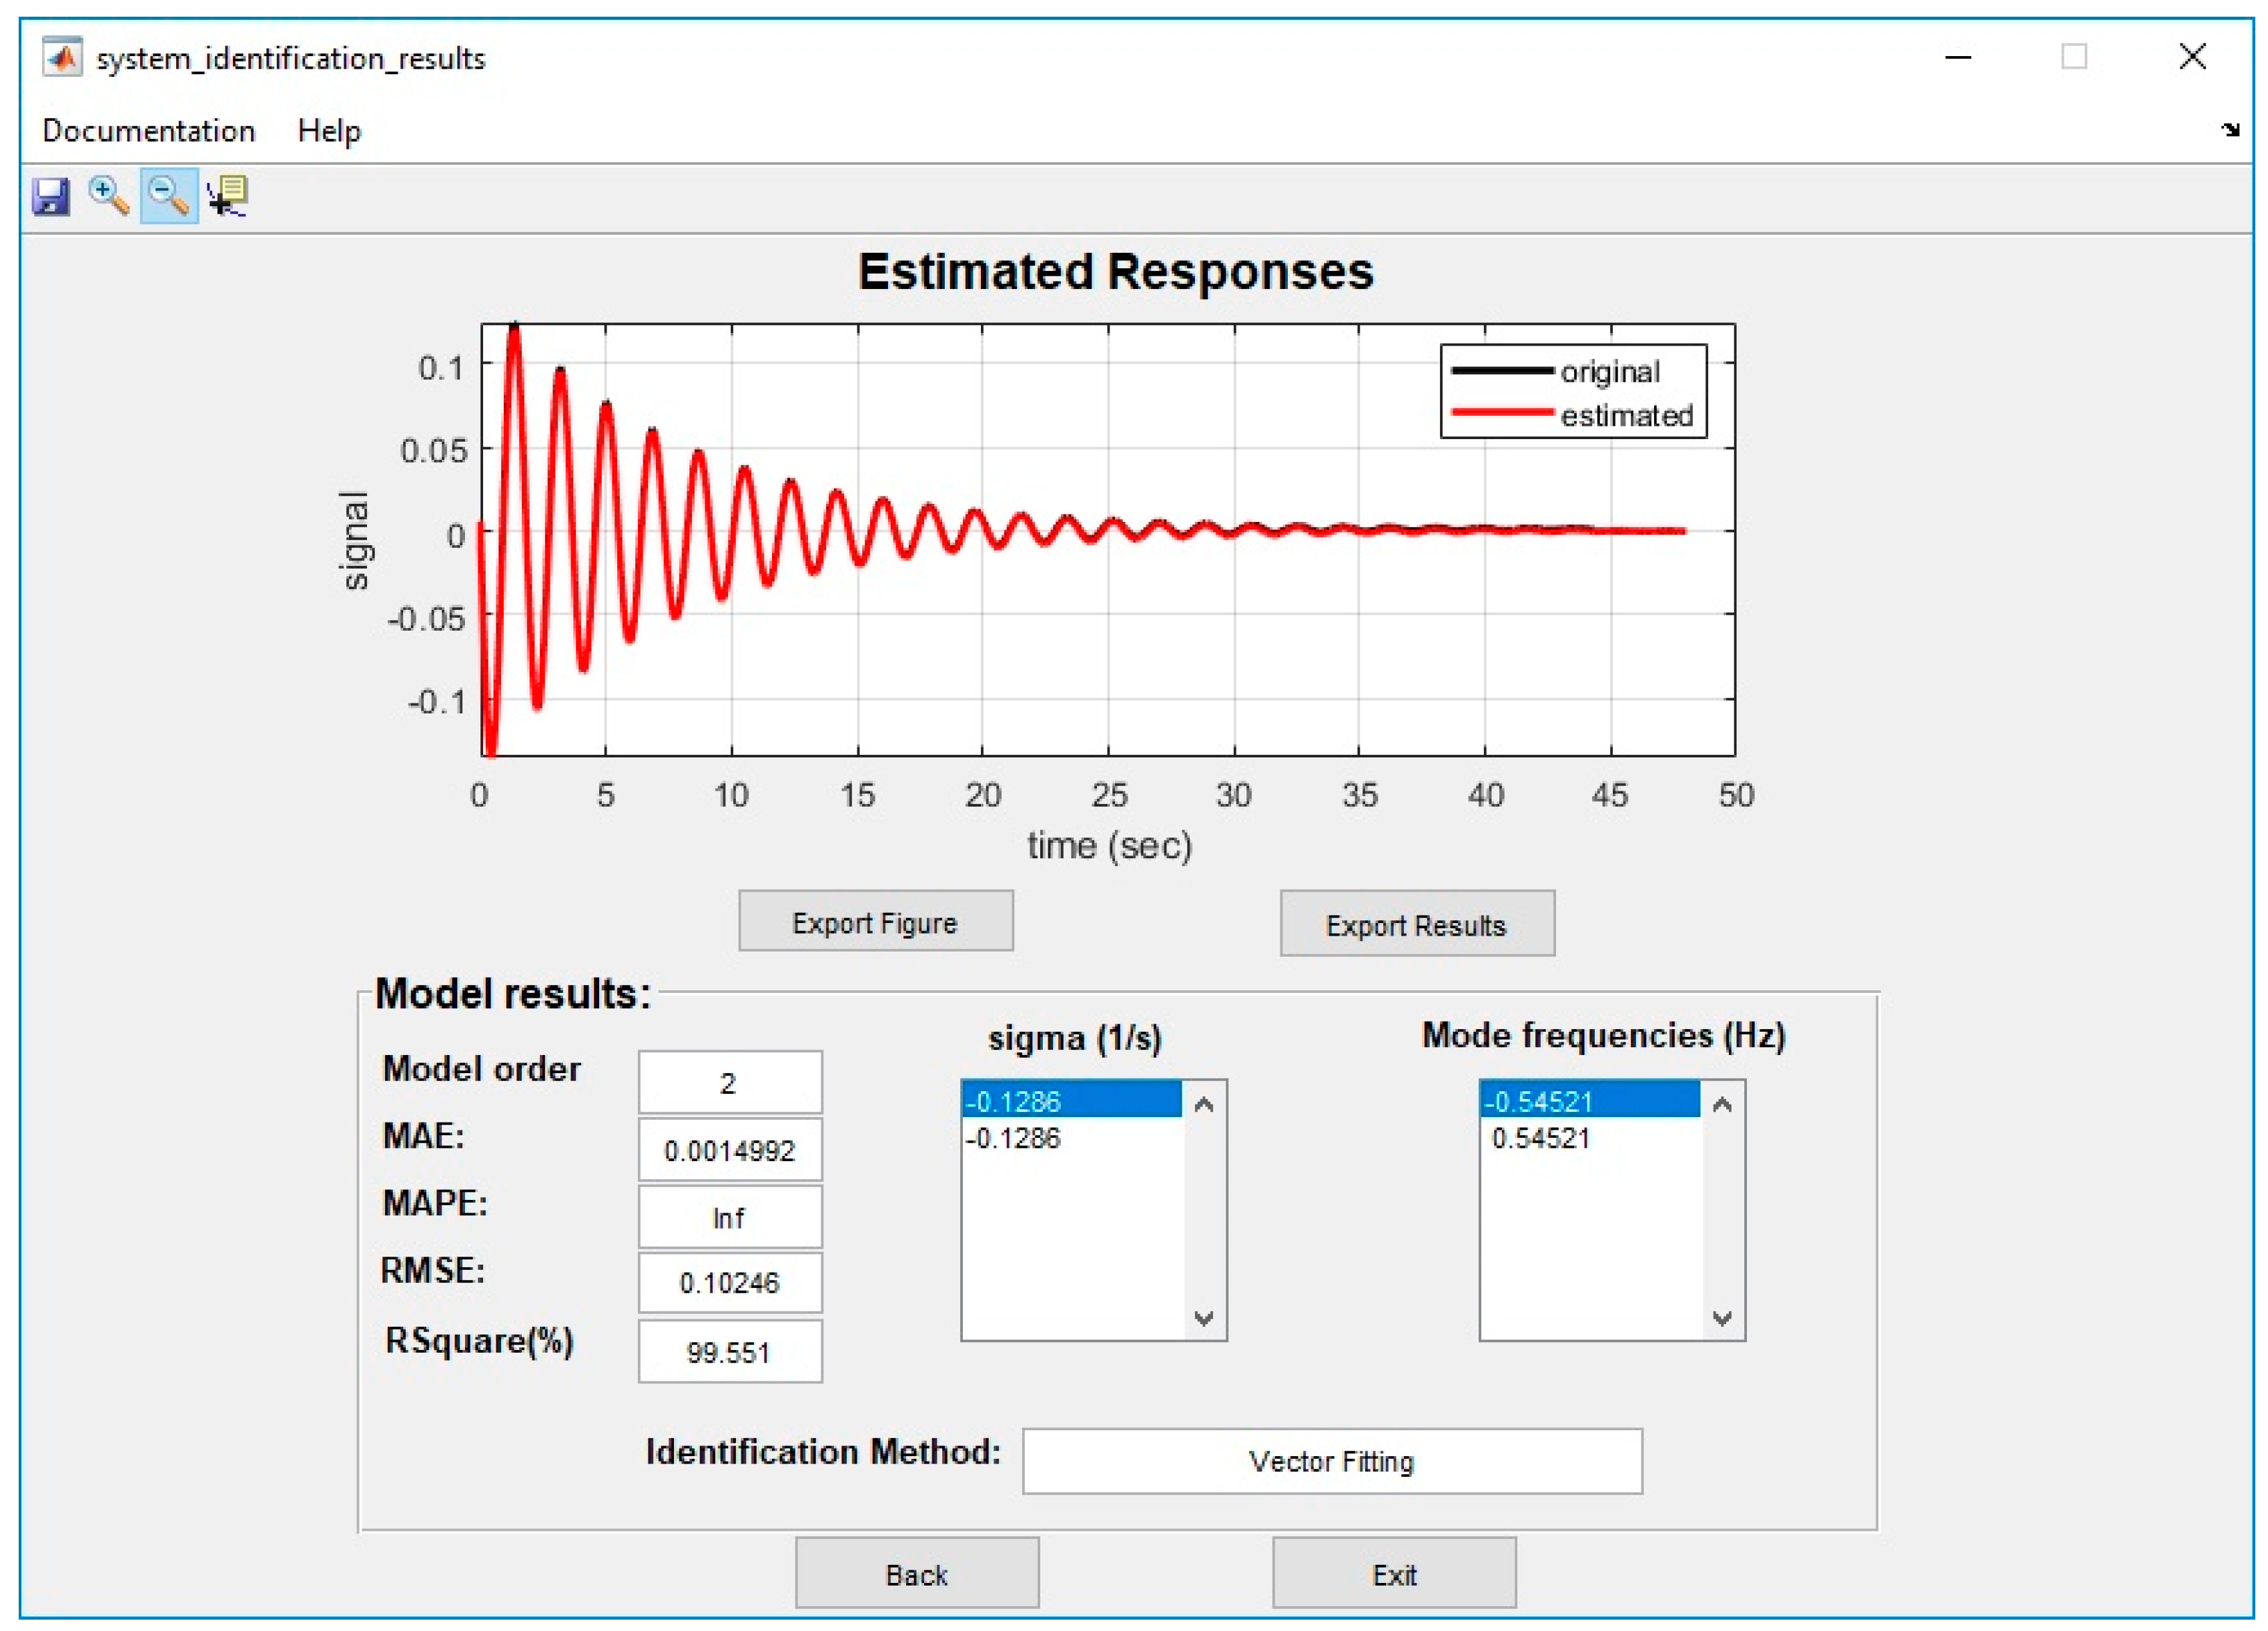The height and width of the screenshot is (1631, 2268).
Task: Select the Zoom In tool
Action: coord(108,197)
